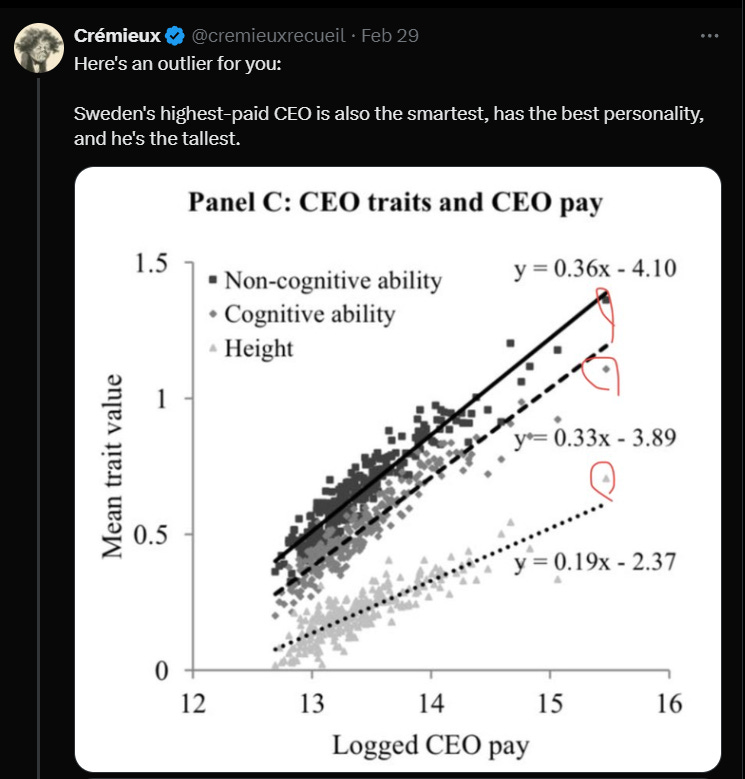
Task: Click the red-circled cognitive ability outlier point
Action: pos(606,369)
